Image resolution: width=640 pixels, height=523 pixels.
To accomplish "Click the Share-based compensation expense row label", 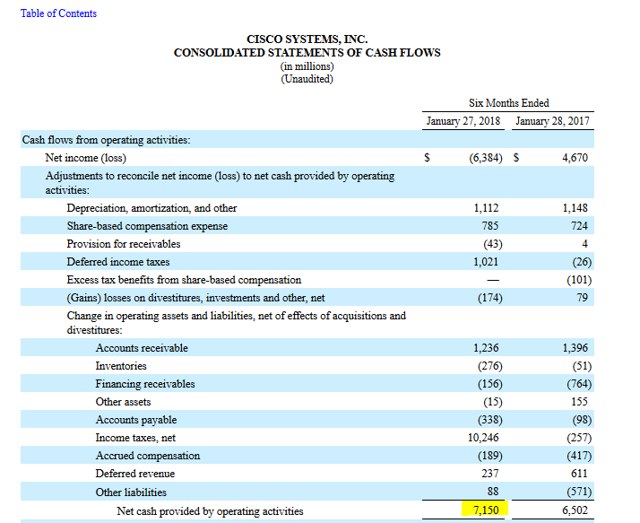I will (147, 226).
